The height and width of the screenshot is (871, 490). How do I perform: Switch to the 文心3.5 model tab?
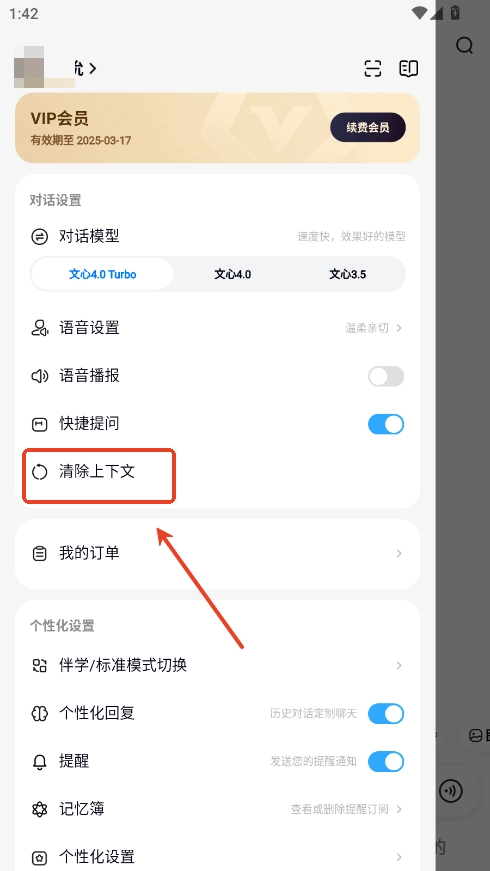pos(347,274)
